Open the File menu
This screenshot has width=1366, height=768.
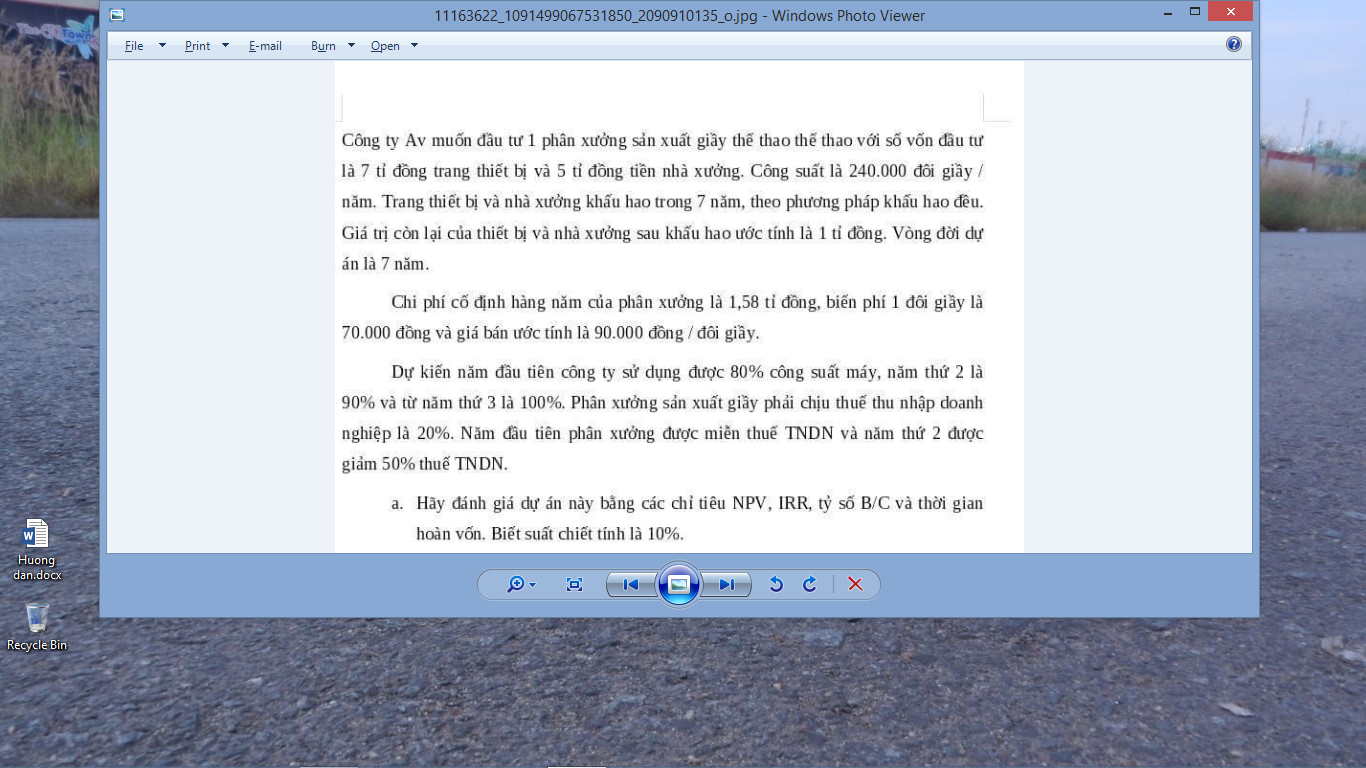(x=134, y=46)
